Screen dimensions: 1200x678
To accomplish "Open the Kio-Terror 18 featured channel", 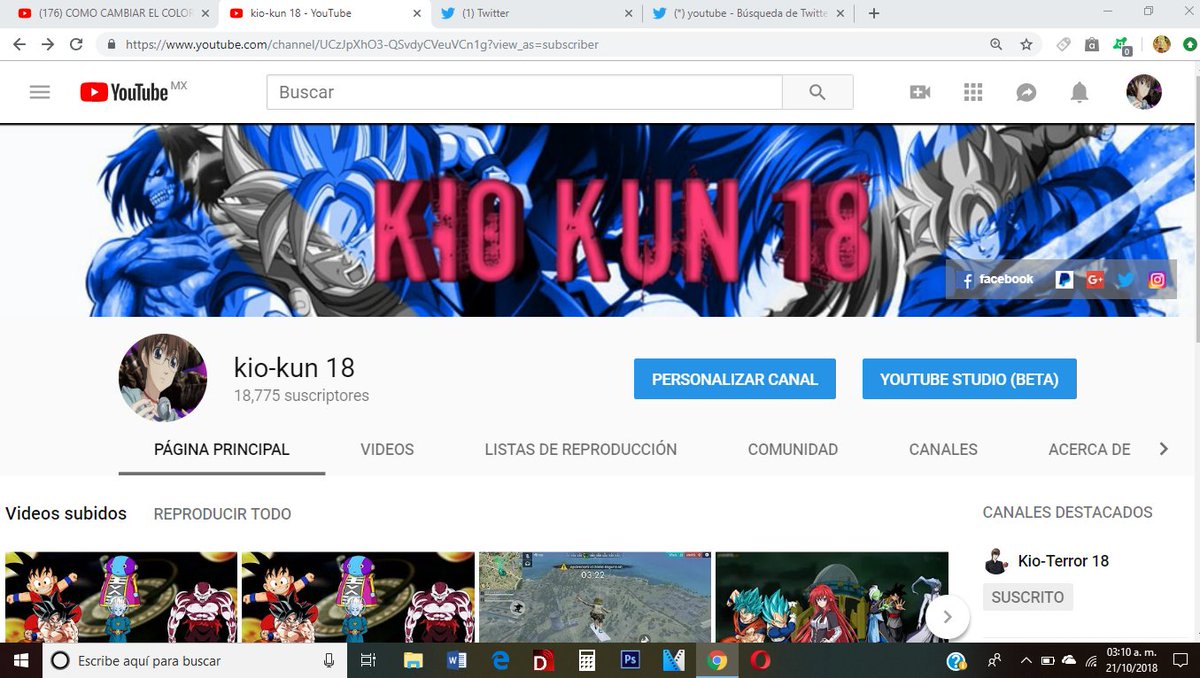I will pyautogui.click(x=1063, y=561).
